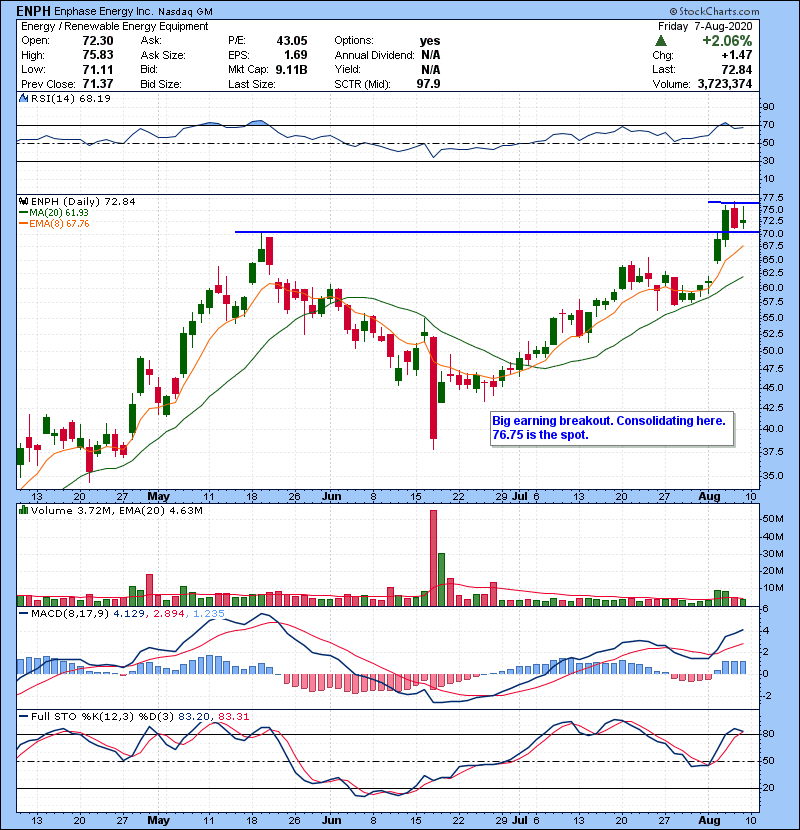The image size is (800, 830).
Task: Click the Chg value +1.47
Action: (x=736, y=55)
